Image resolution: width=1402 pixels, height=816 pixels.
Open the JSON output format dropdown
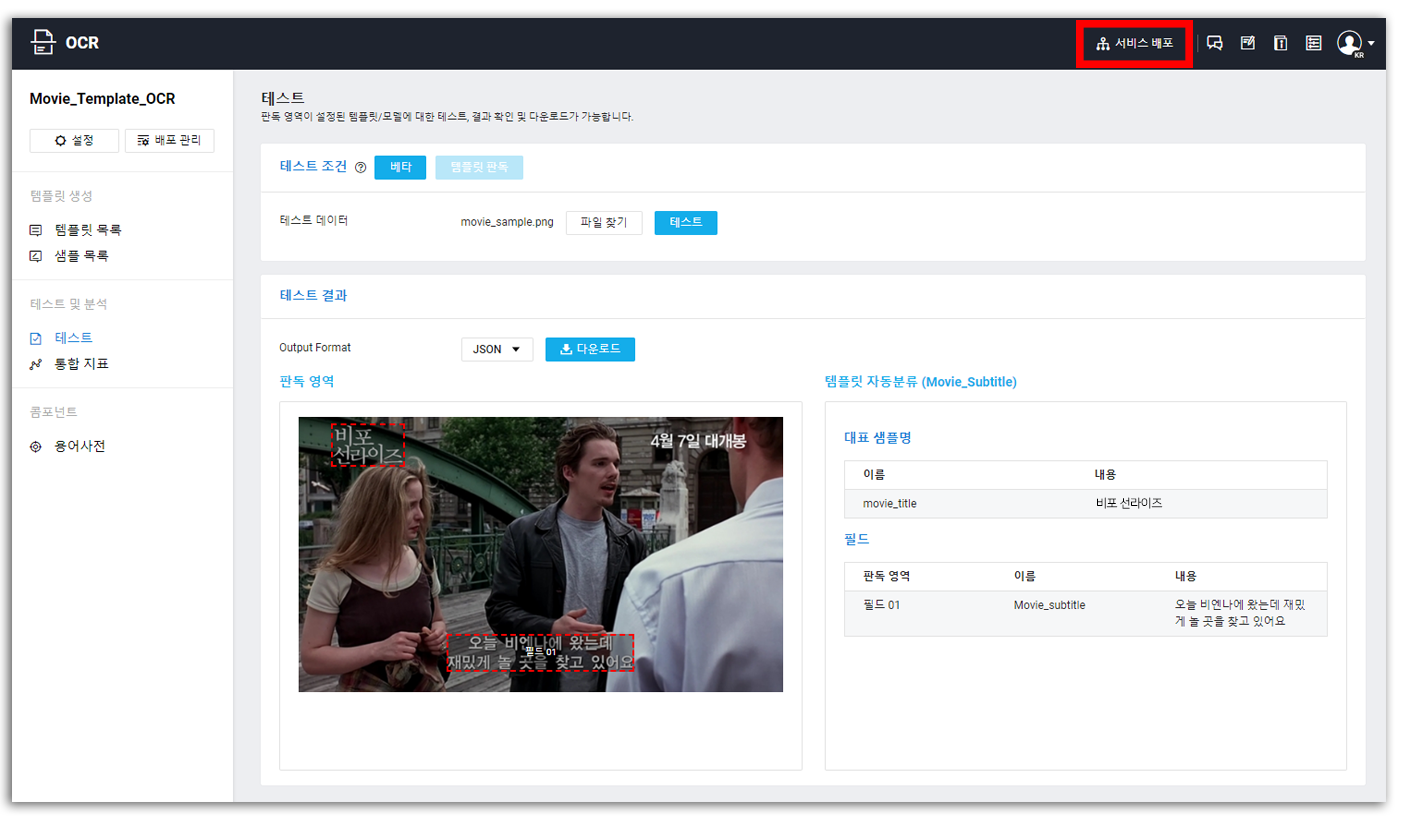click(x=497, y=349)
